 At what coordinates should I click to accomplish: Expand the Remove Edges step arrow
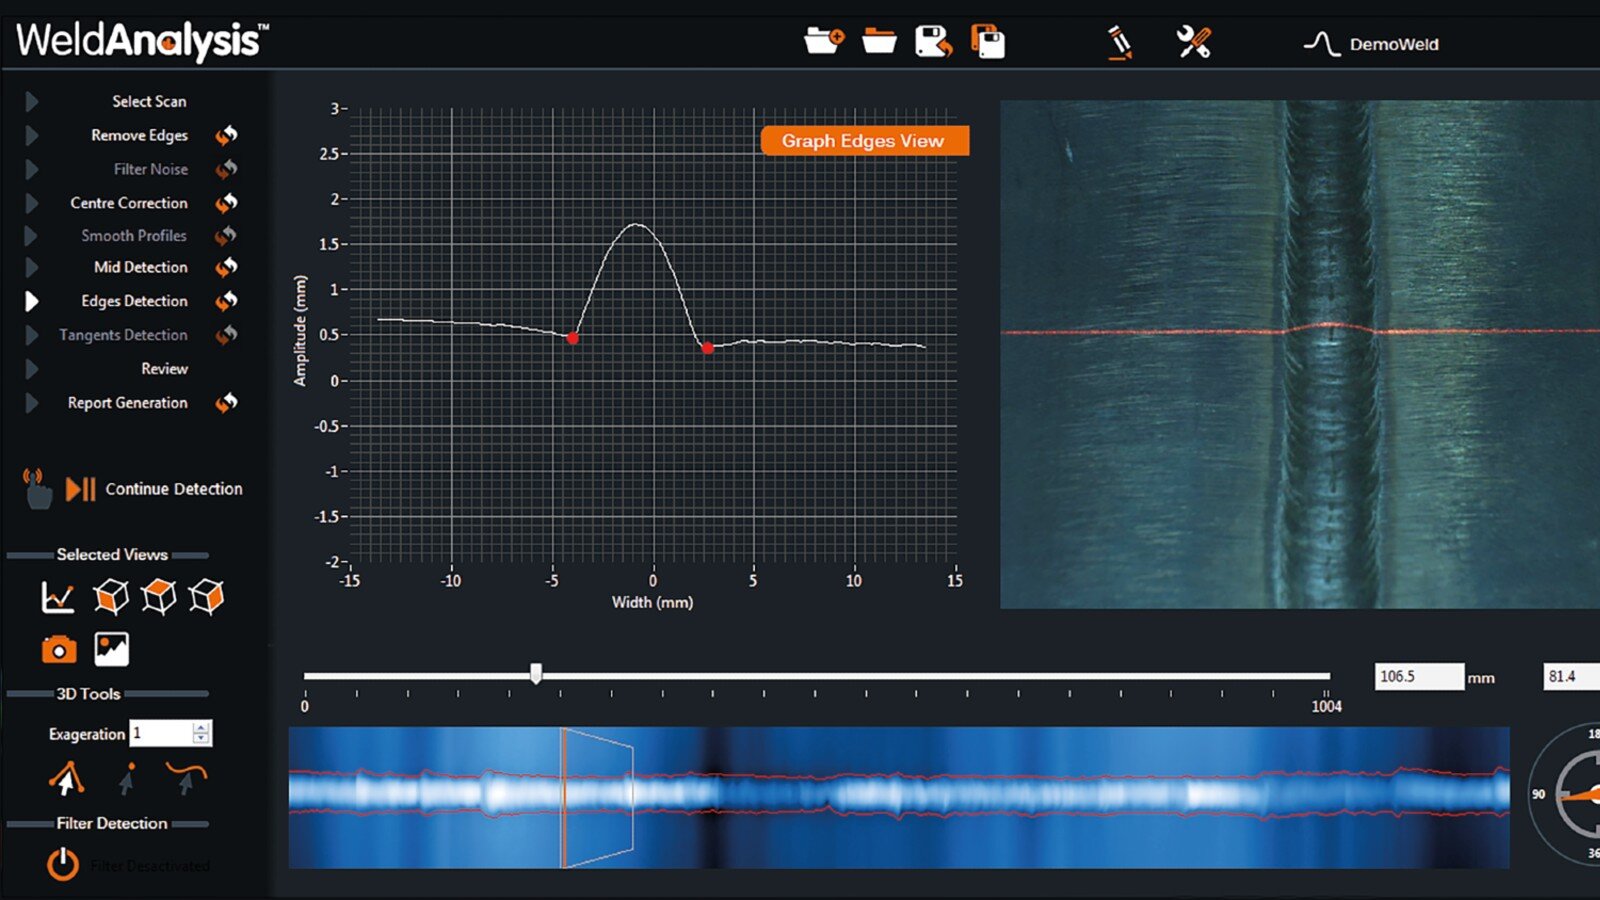(31, 135)
